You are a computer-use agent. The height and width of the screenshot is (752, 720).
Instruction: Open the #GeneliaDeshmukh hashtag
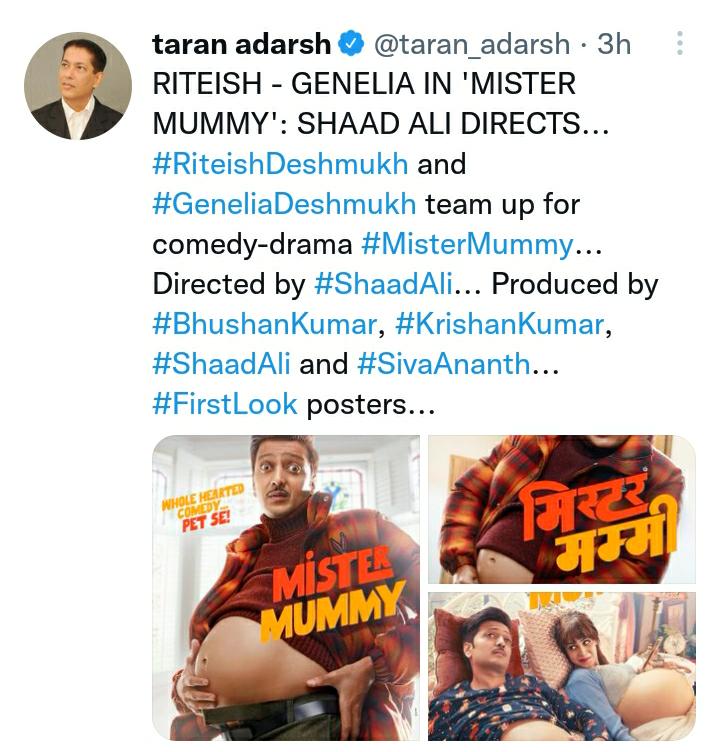point(284,204)
